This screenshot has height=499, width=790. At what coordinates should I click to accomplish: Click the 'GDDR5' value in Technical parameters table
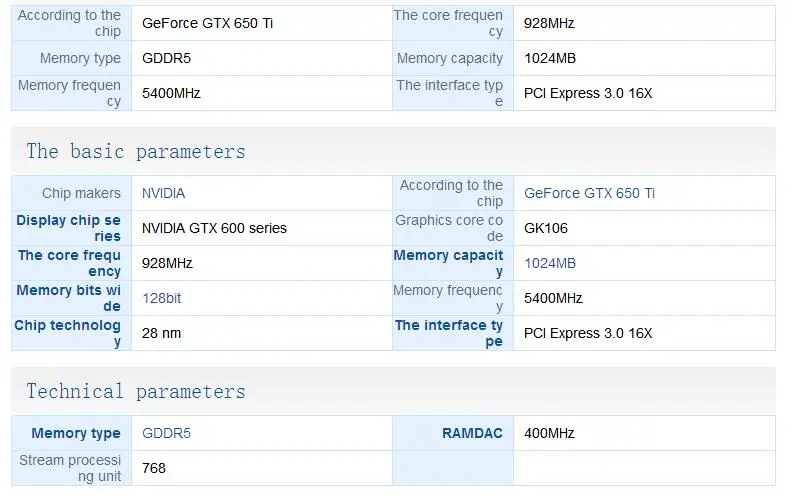click(166, 433)
